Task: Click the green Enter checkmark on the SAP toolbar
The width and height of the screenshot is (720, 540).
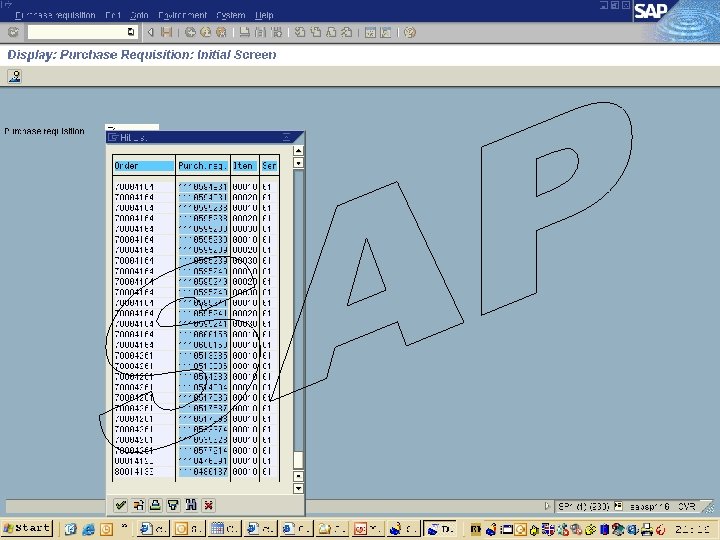Action: [13, 32]
